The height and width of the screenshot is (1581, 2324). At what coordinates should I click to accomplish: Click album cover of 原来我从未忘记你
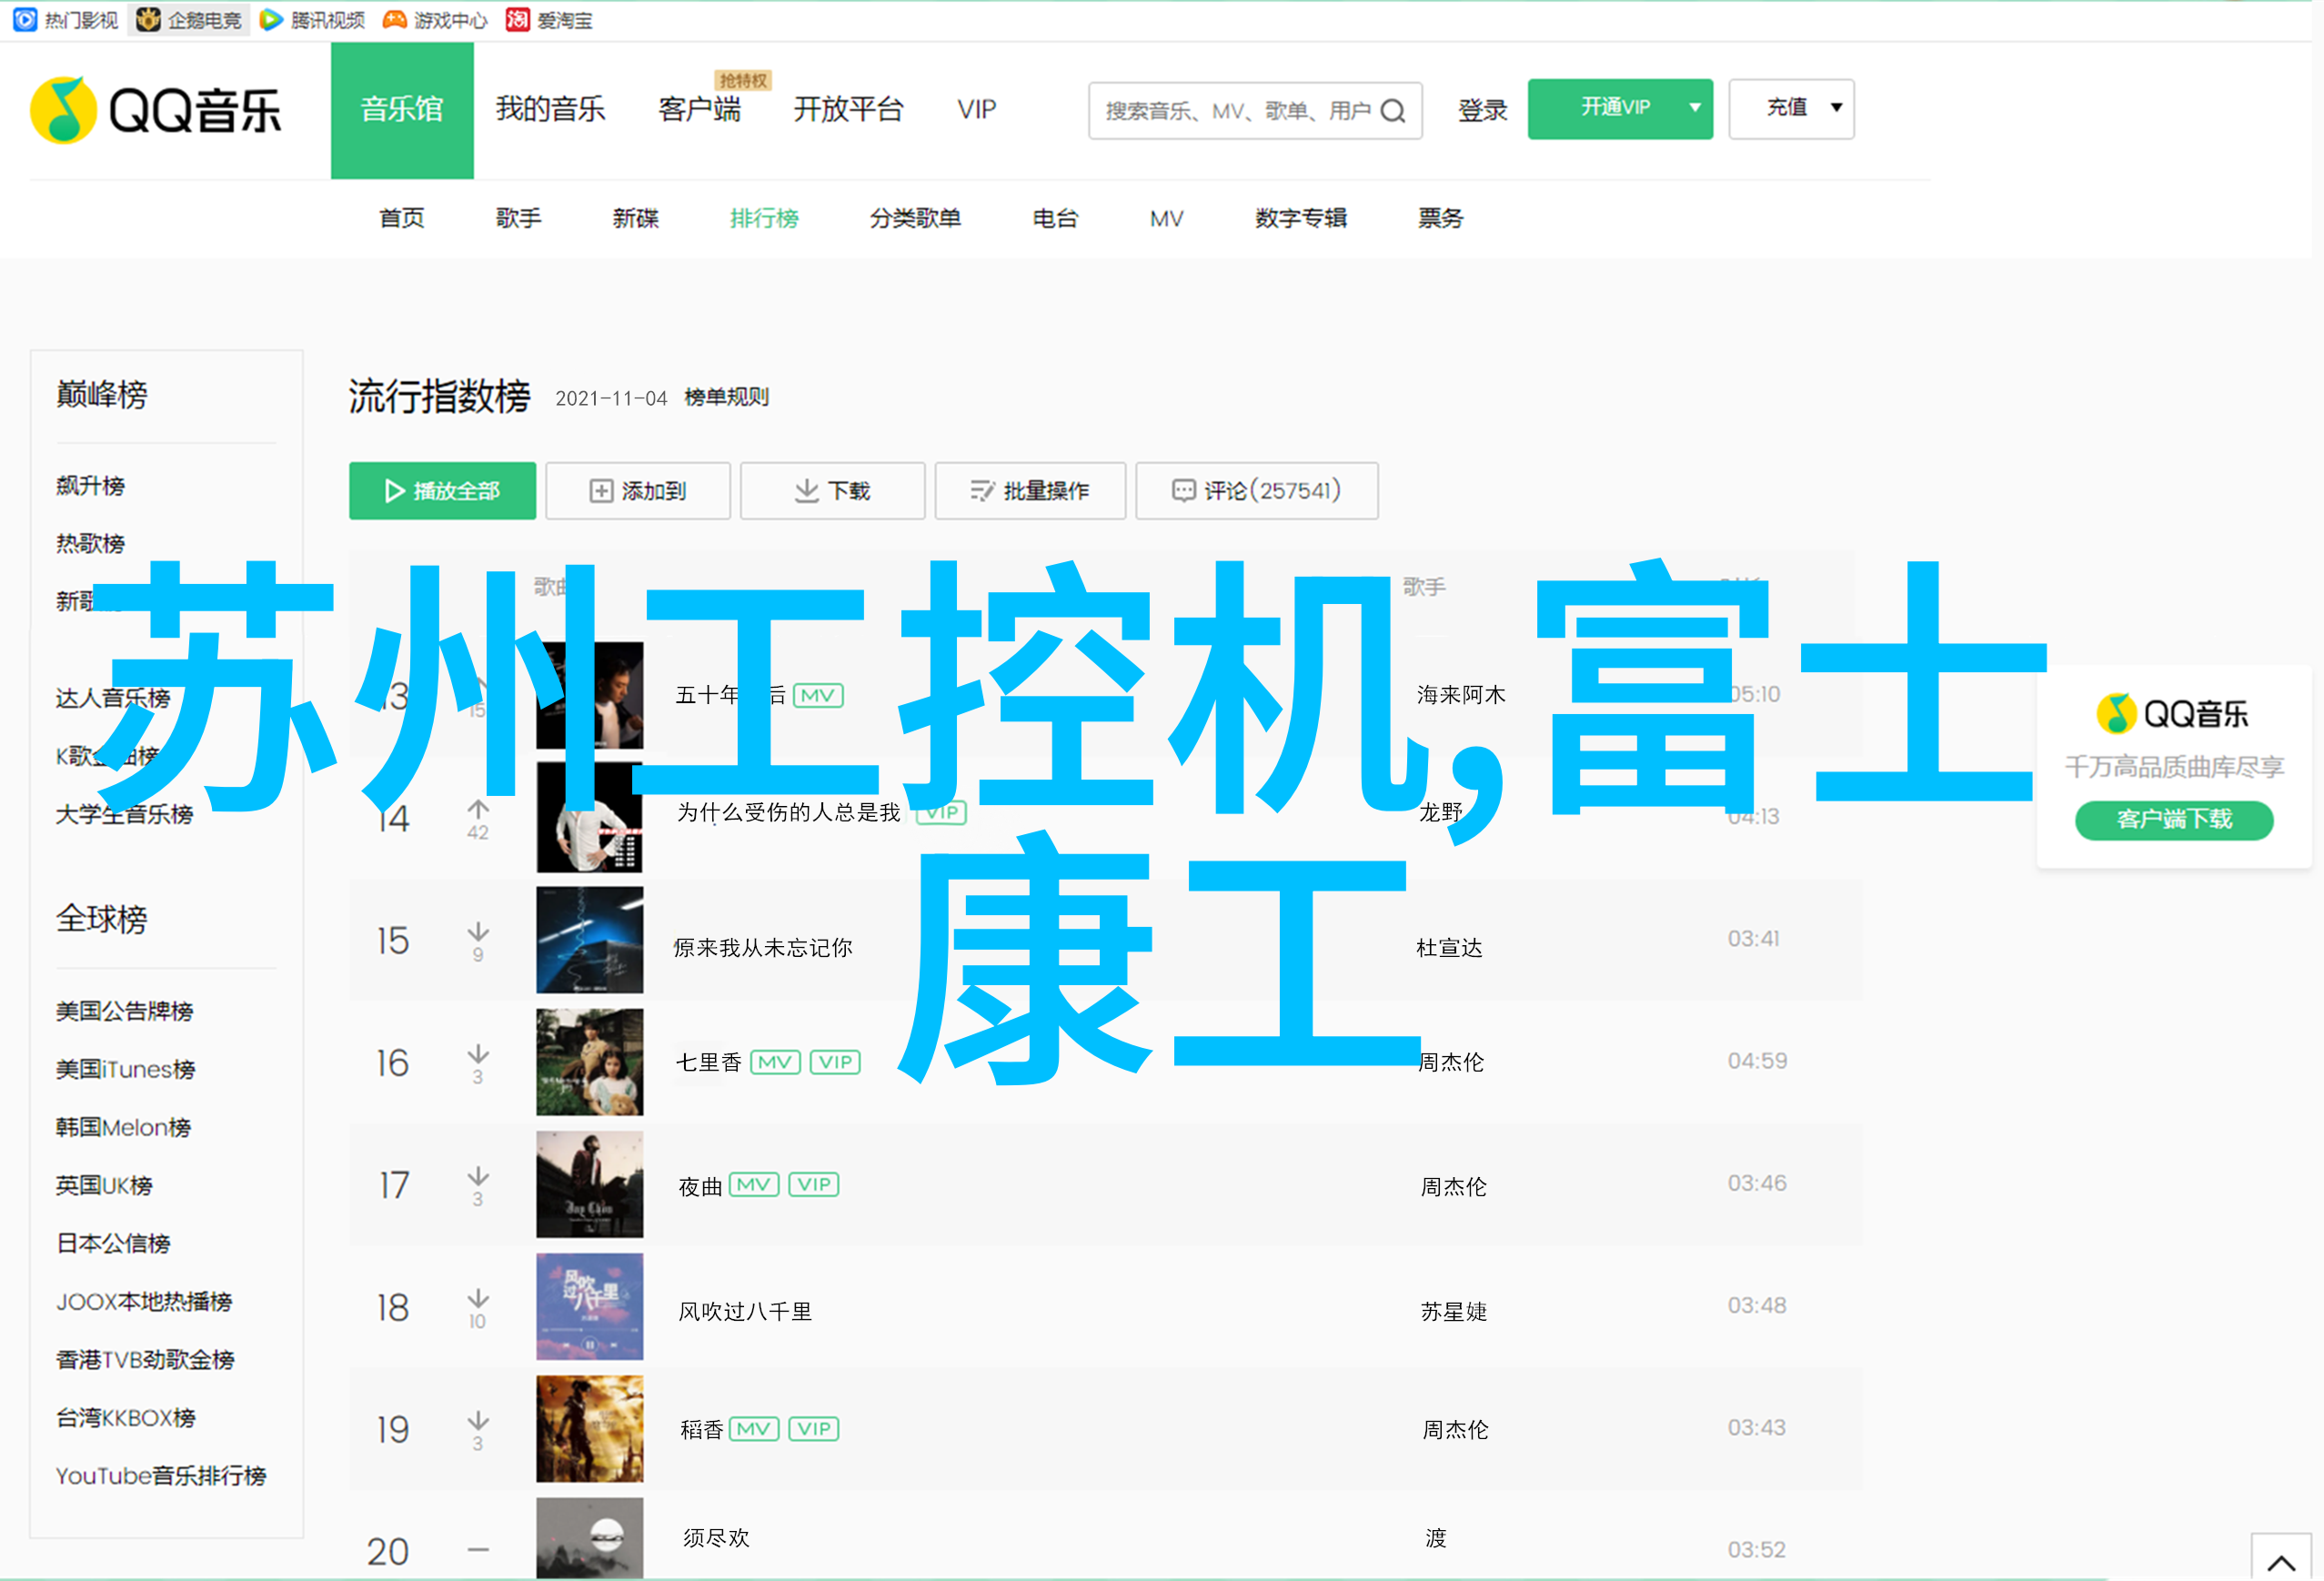pos(589,939)
